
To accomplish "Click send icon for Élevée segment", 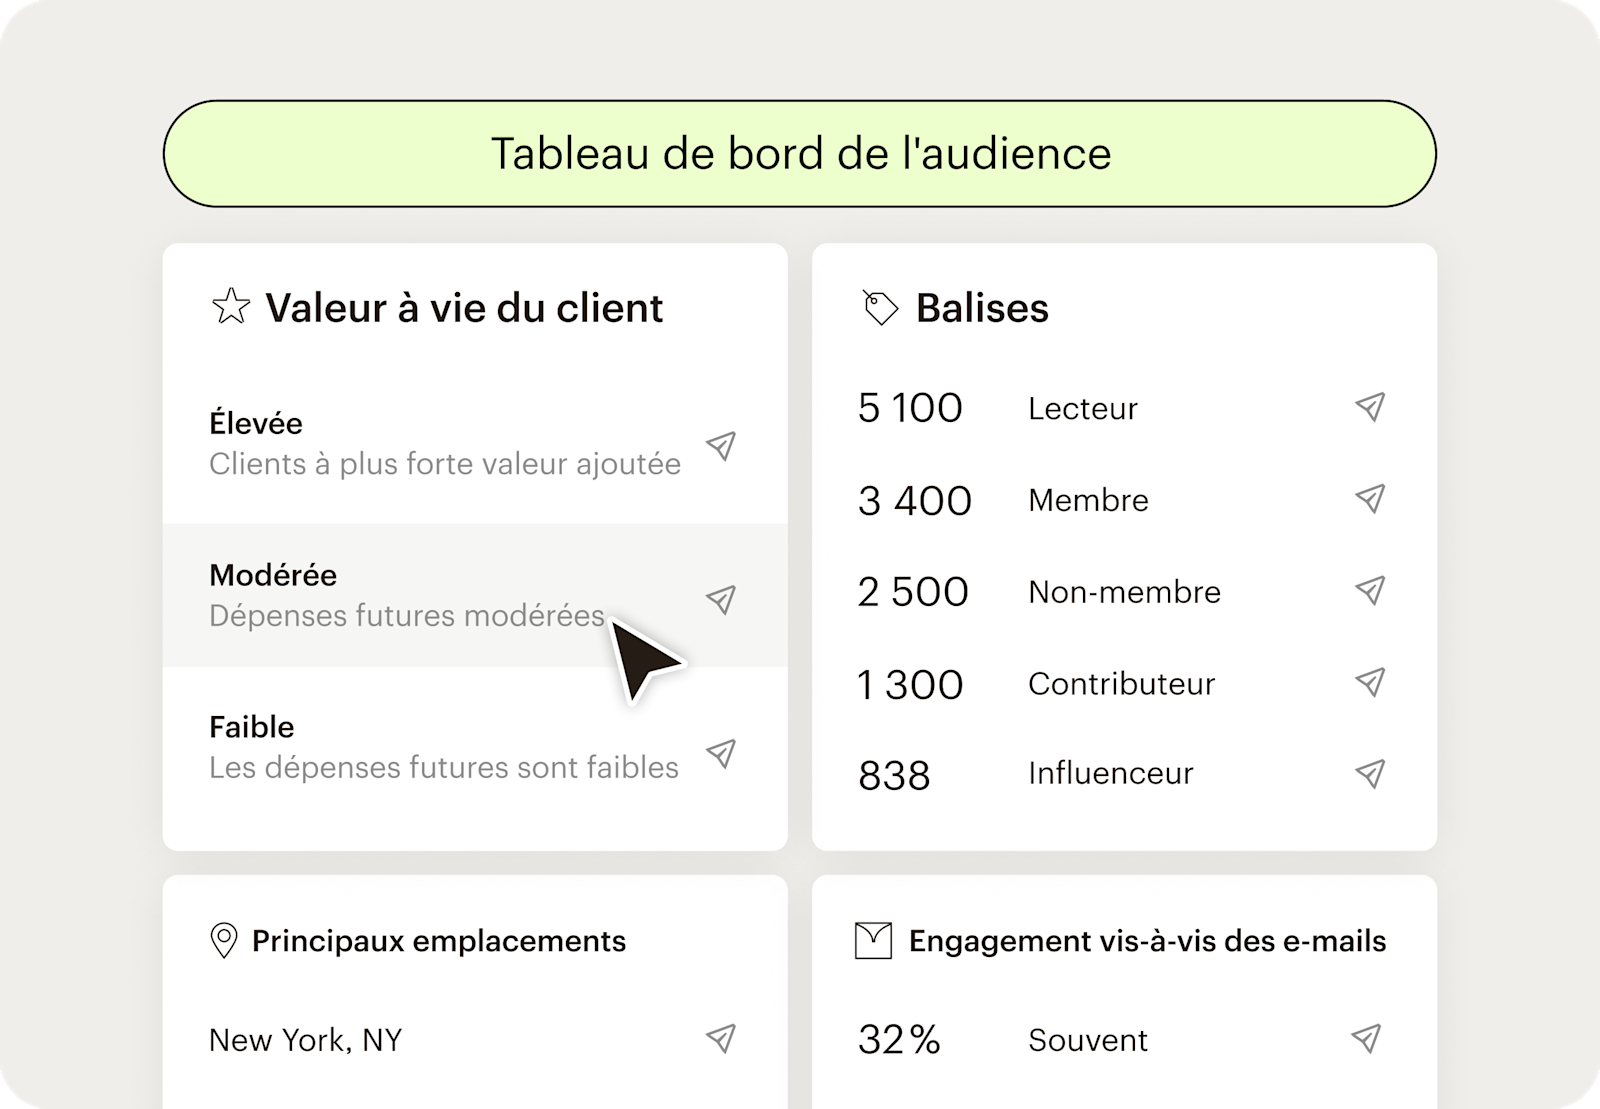I will click(721, 445).
